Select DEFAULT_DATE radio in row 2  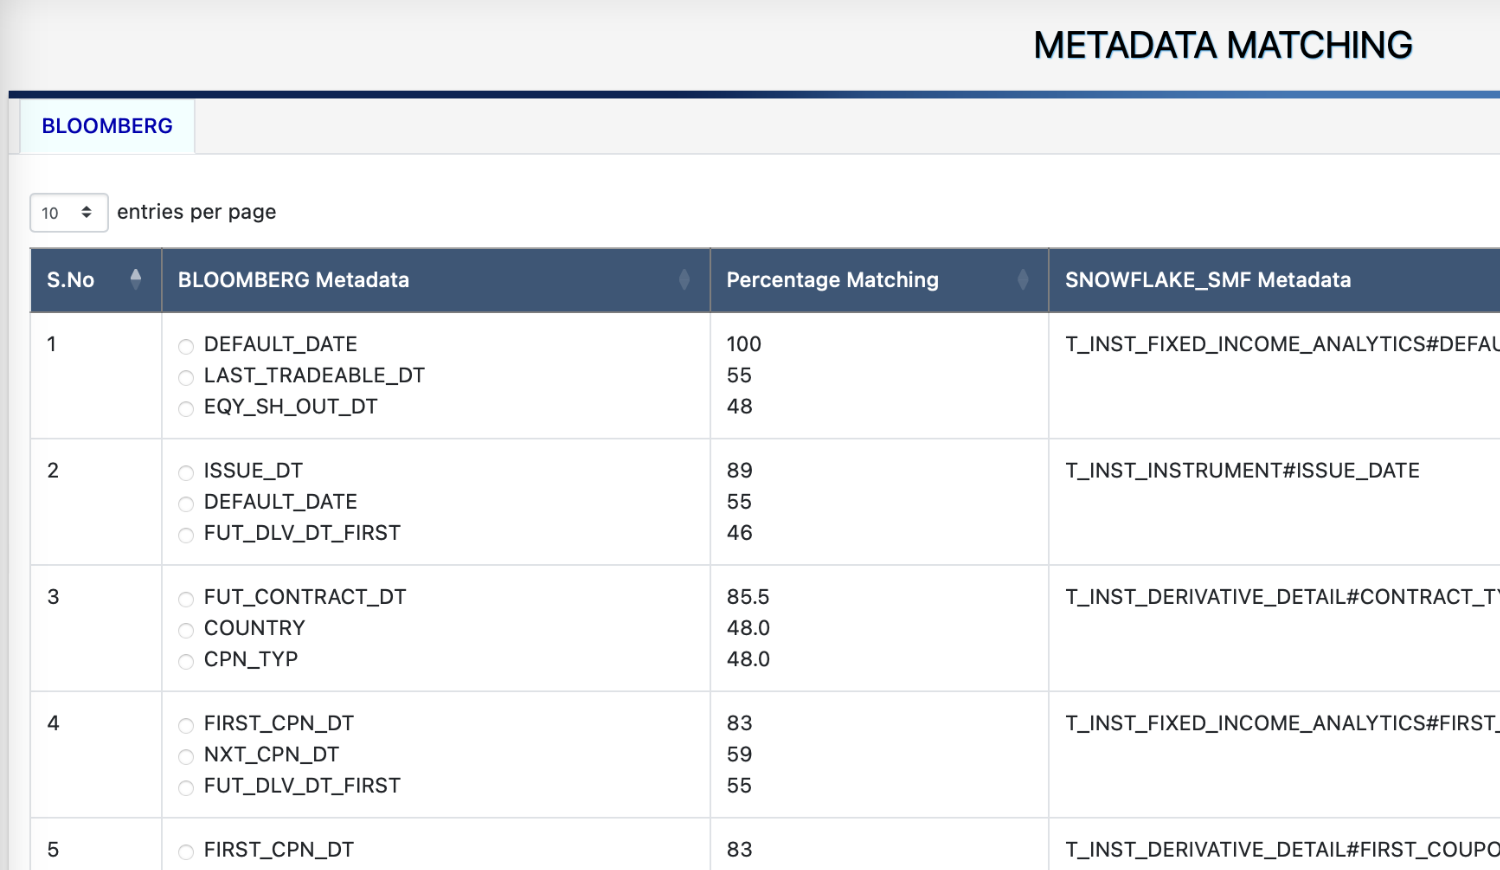coord(186,504)
